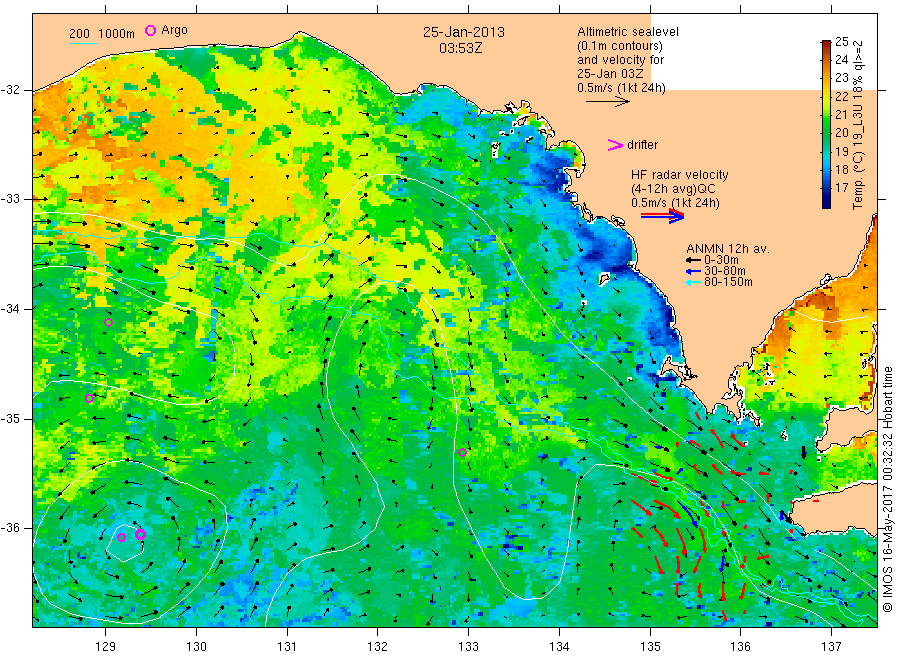Click the 131 longitude axis label

click(x=287, y=647)
